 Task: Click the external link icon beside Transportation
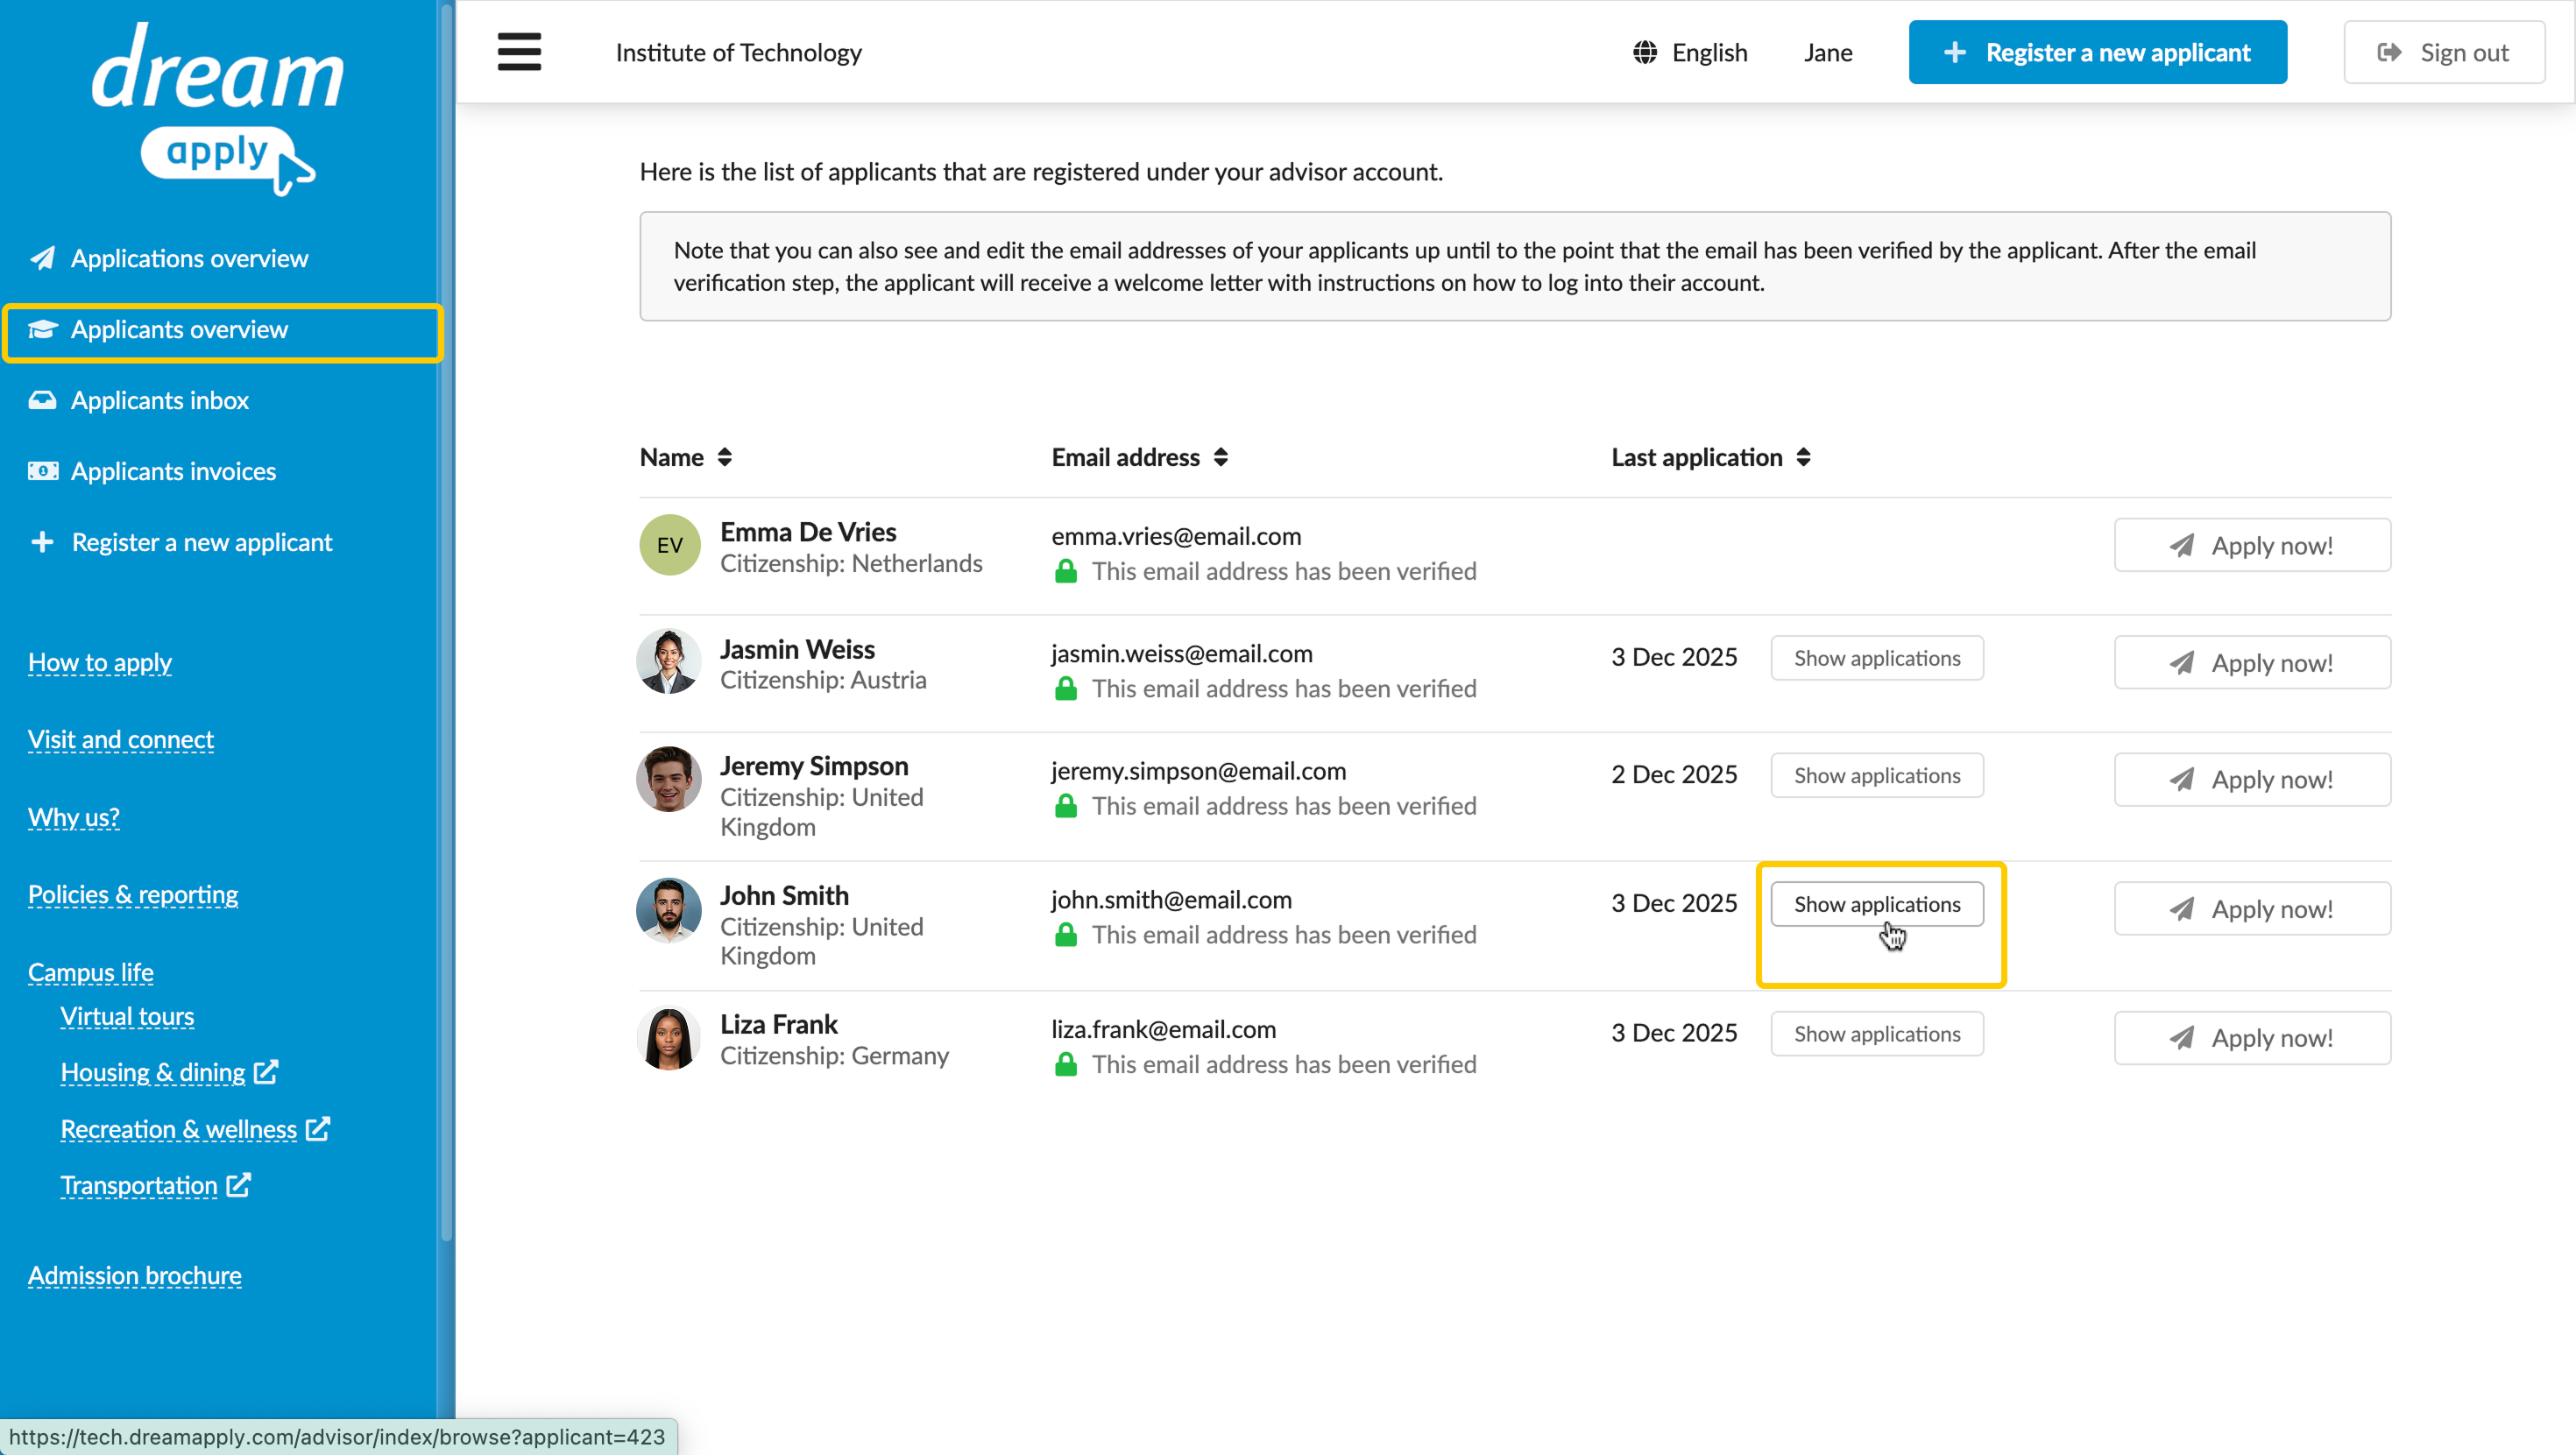tap(238, 1185)
